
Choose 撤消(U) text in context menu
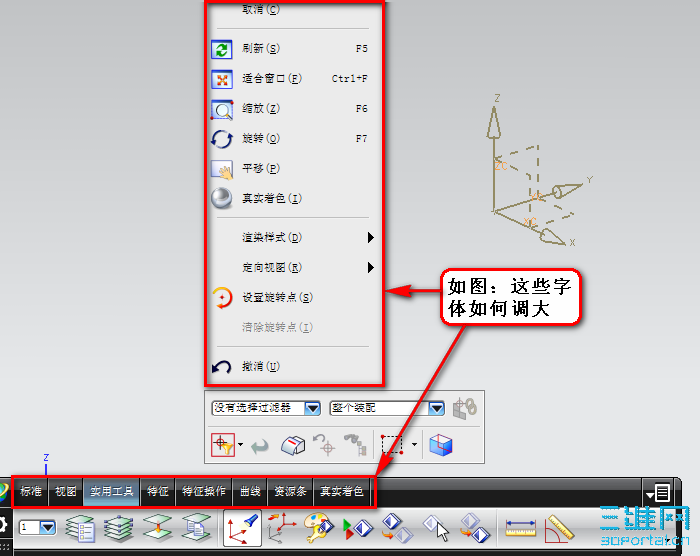261,367
